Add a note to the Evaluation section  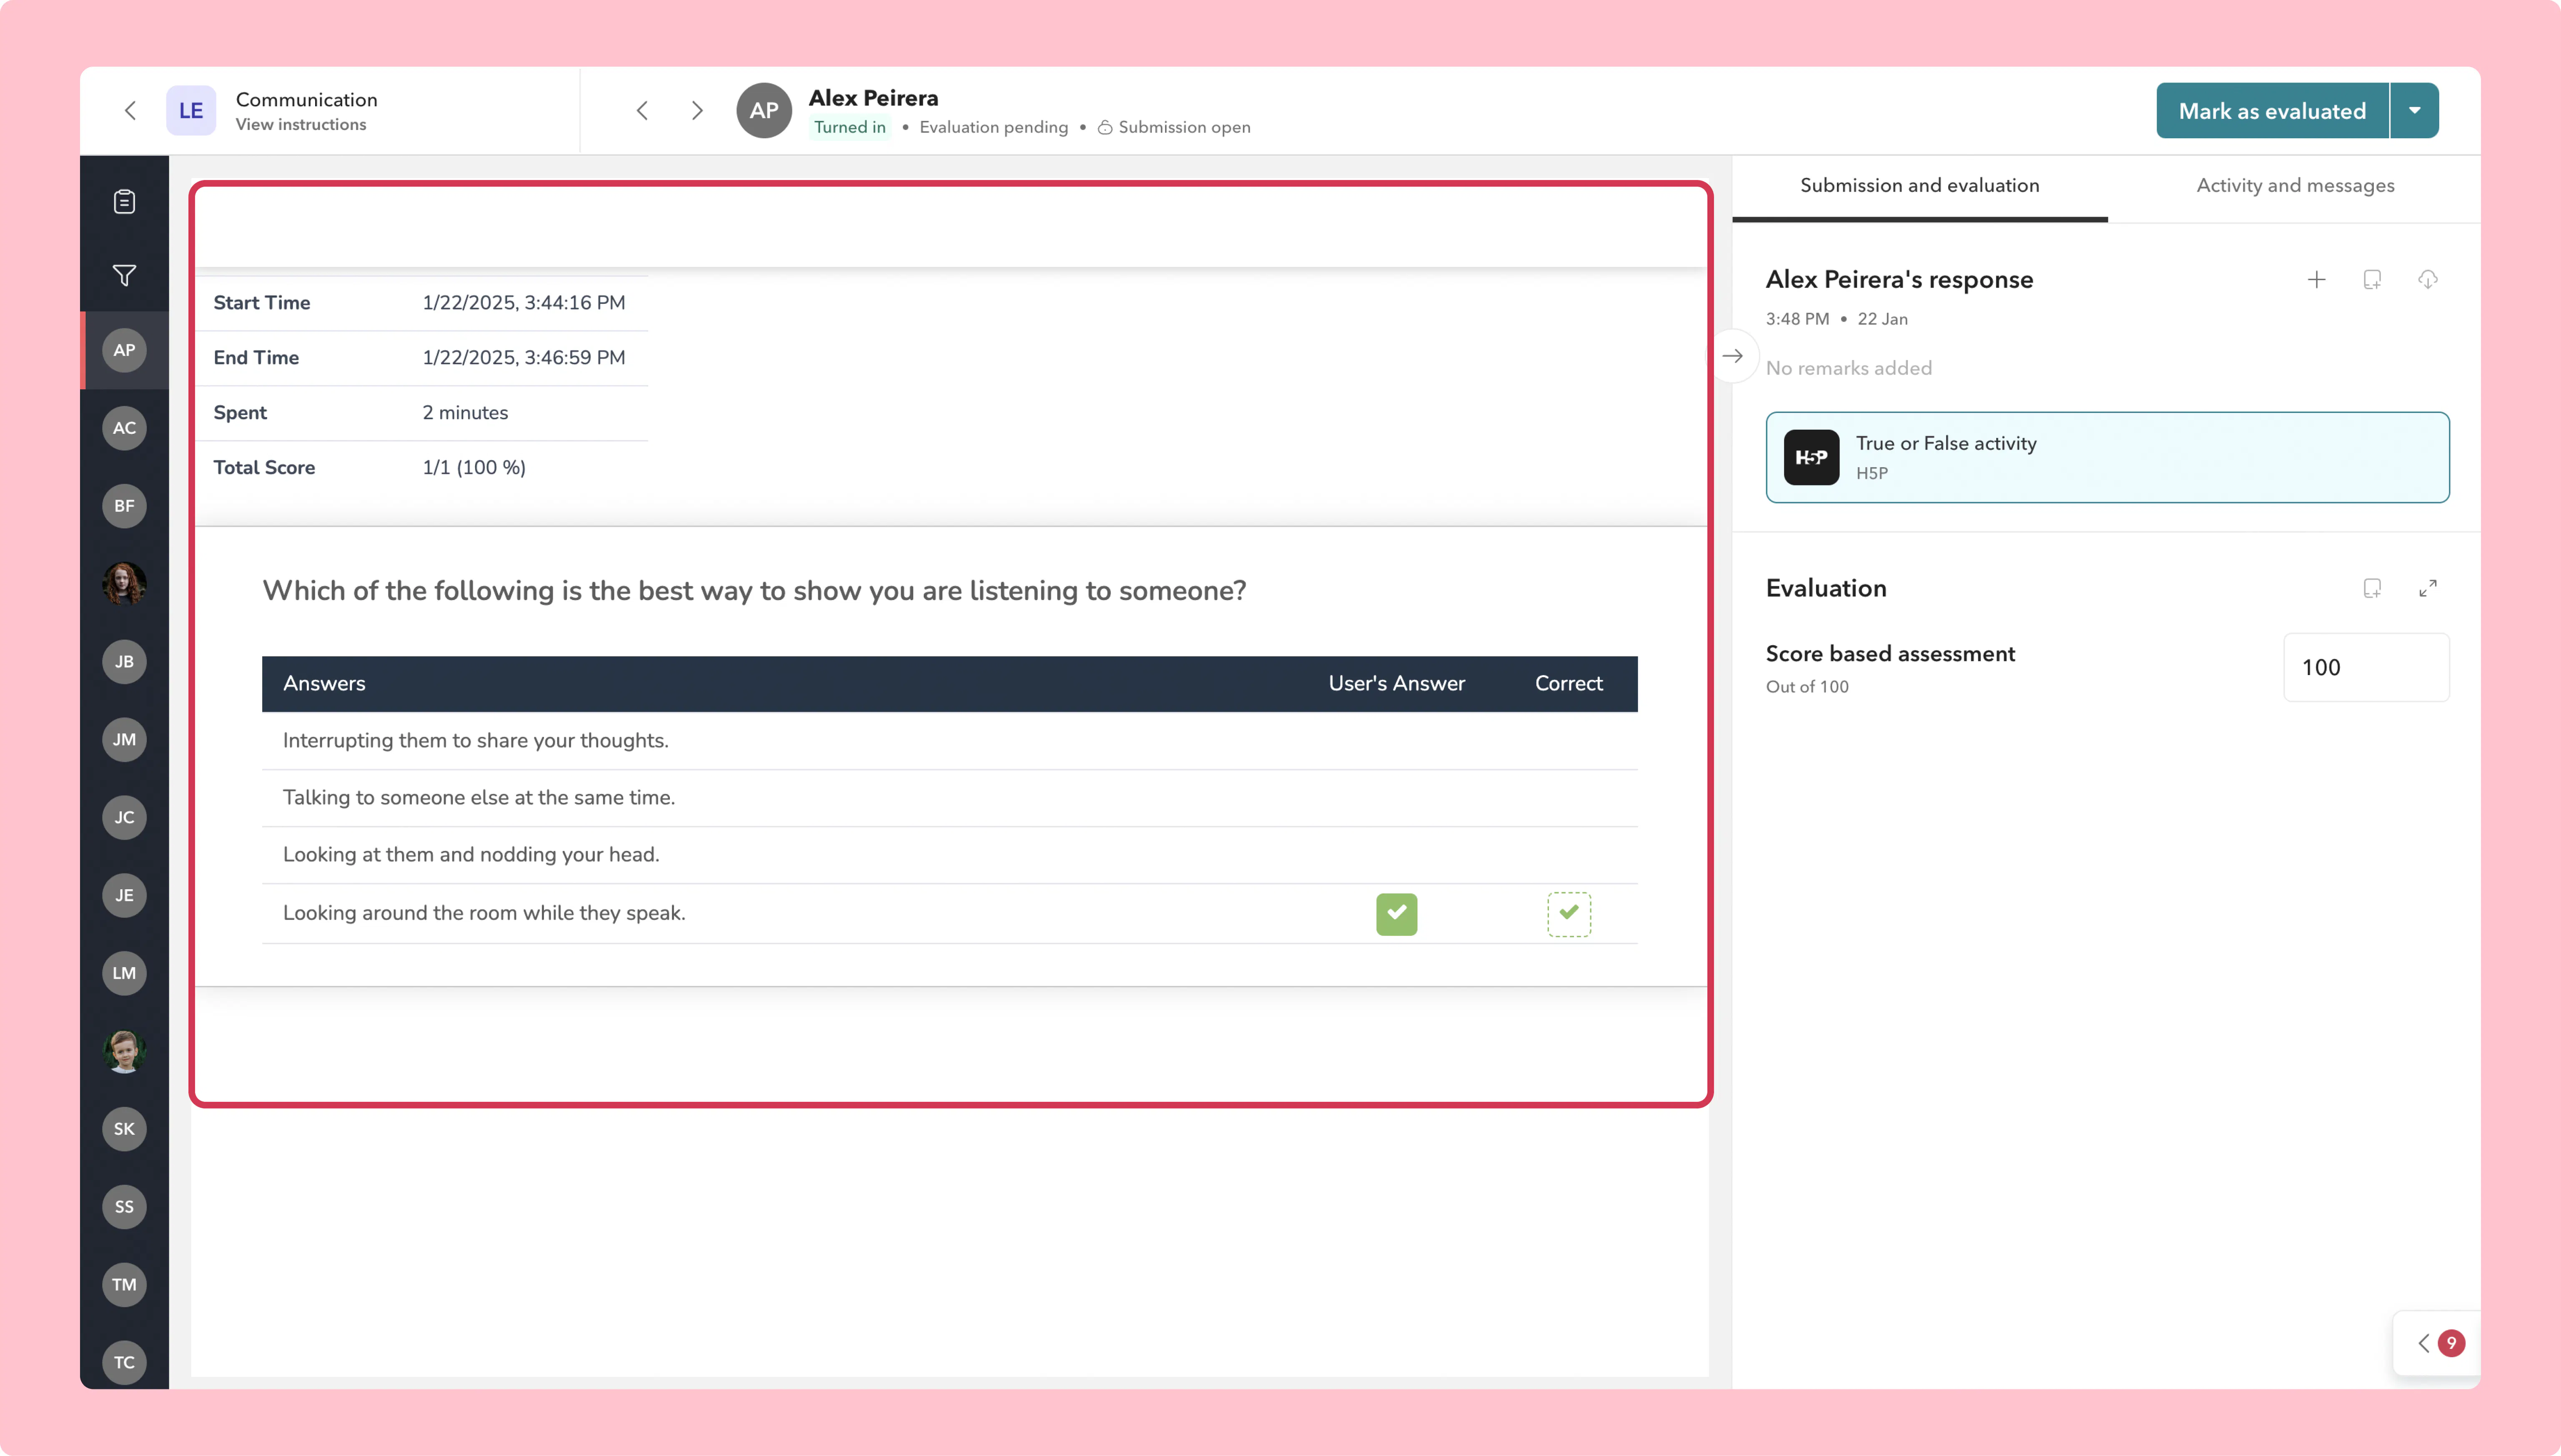click(x=2372, y=589)
